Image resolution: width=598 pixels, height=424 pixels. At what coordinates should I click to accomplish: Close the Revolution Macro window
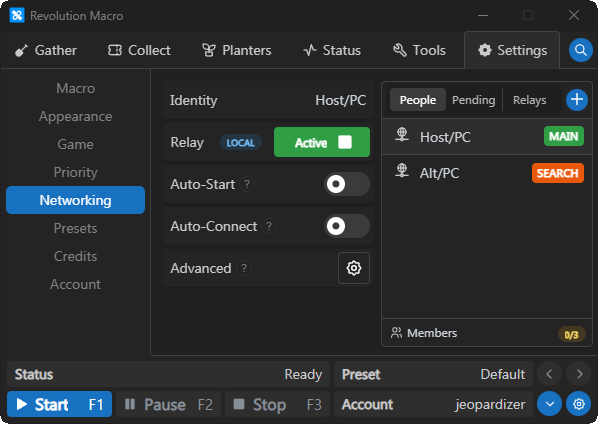[574, 15]
